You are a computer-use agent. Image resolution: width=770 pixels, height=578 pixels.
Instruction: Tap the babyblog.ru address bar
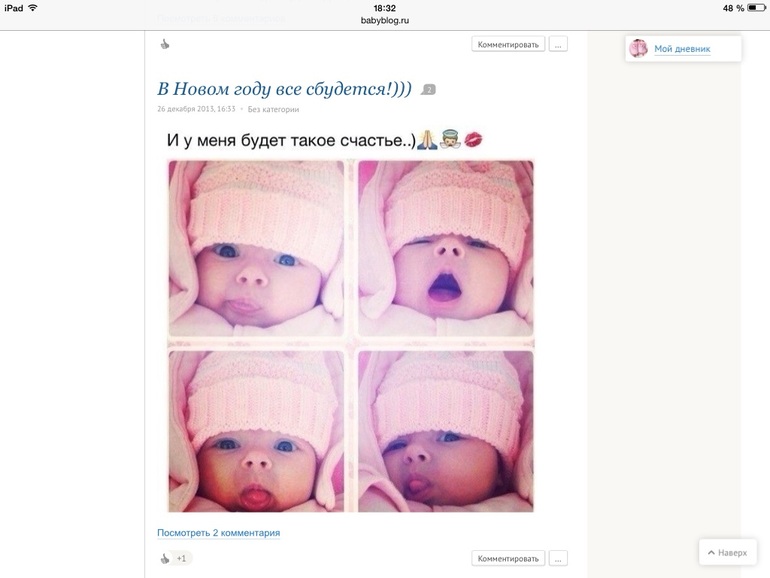point(385,21)
